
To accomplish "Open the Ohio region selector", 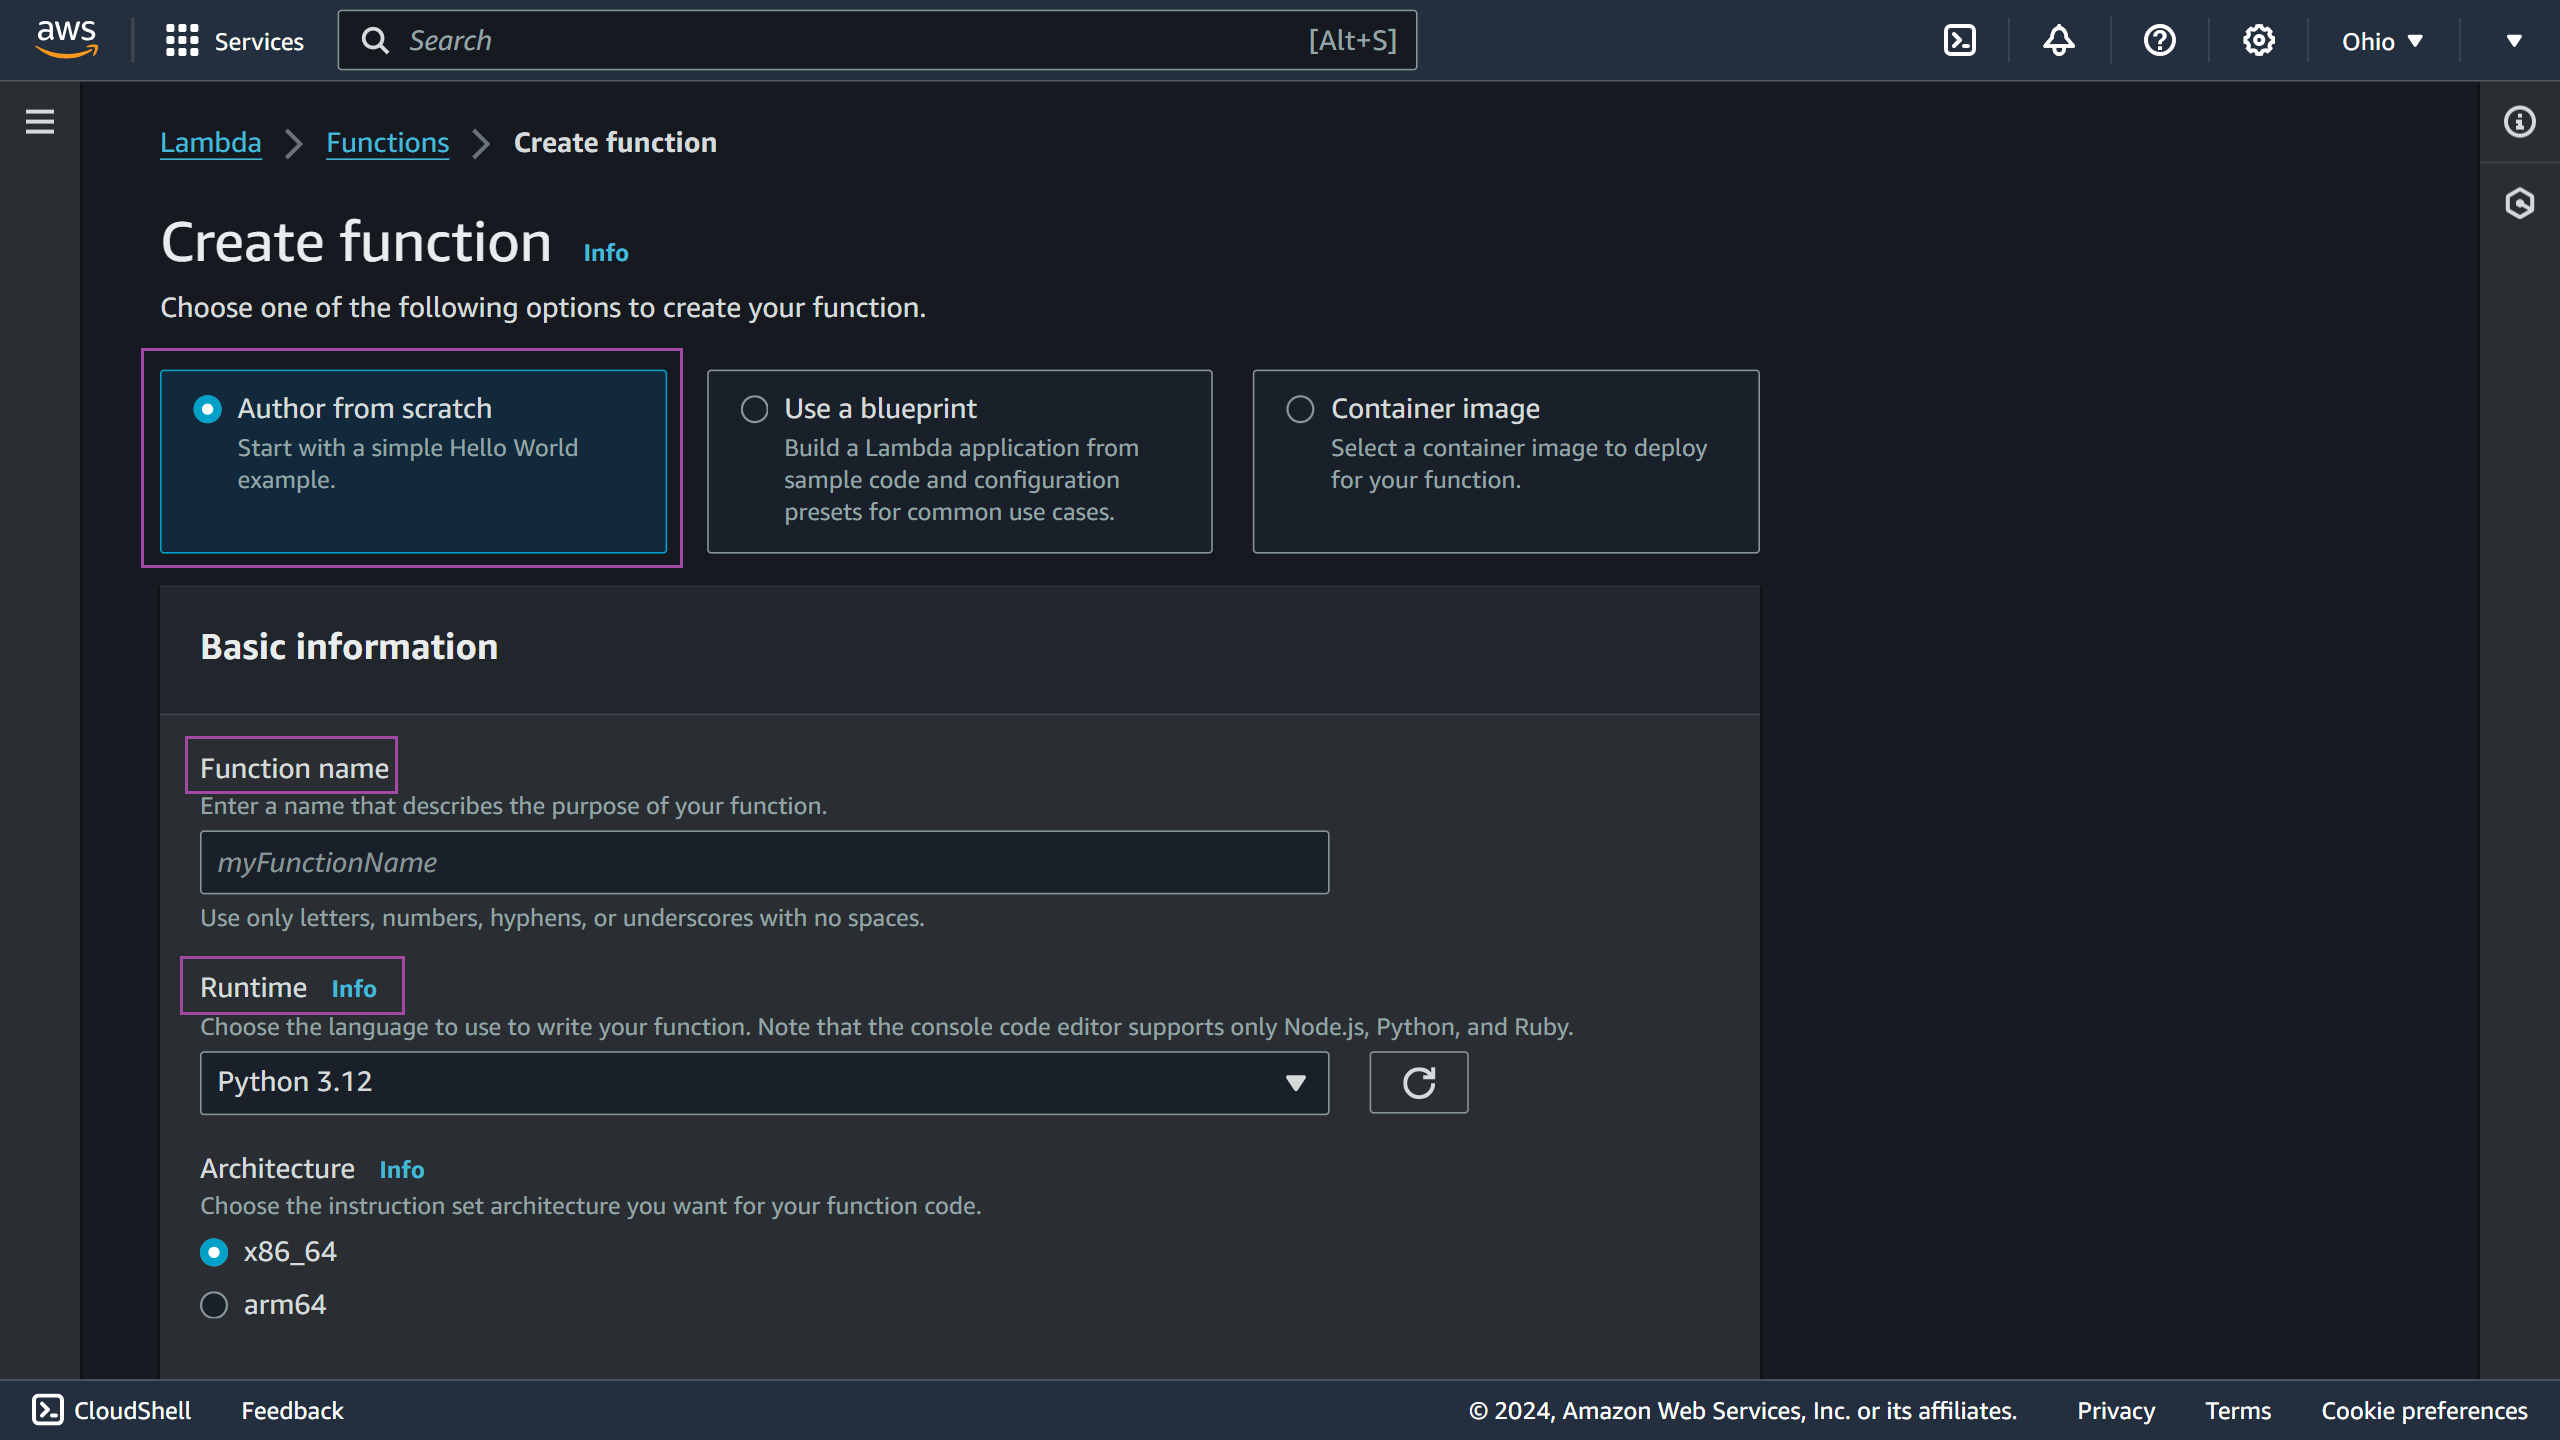I will click(2382, 41).
